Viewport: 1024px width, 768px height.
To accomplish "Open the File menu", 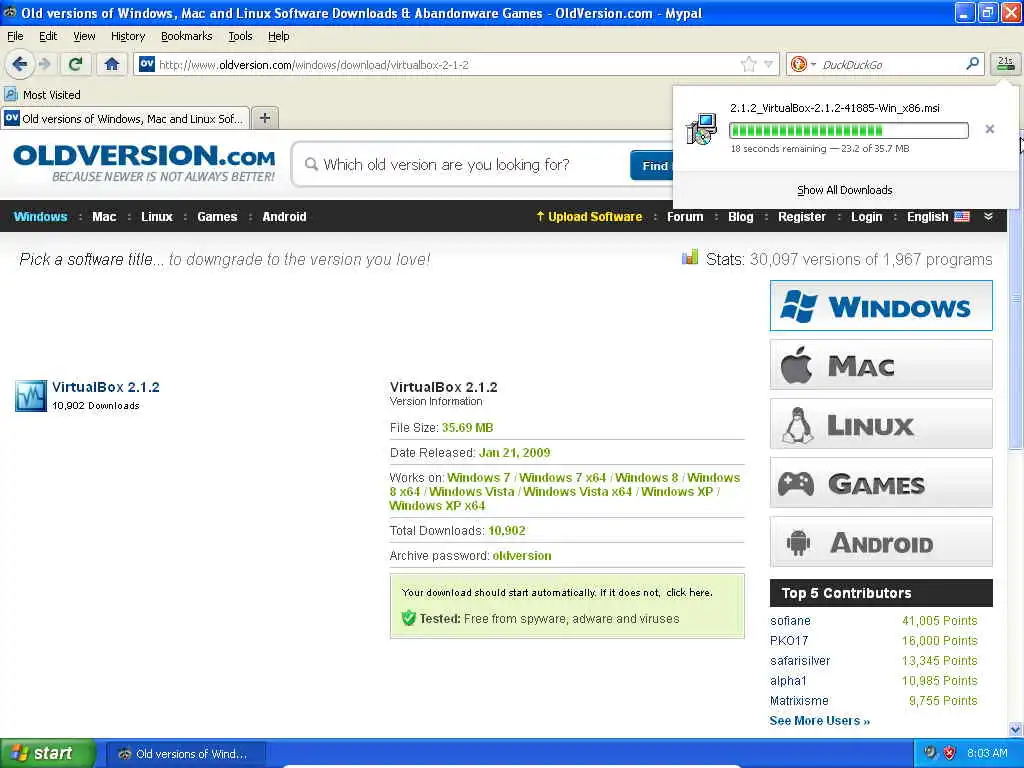I will point(14,36).
